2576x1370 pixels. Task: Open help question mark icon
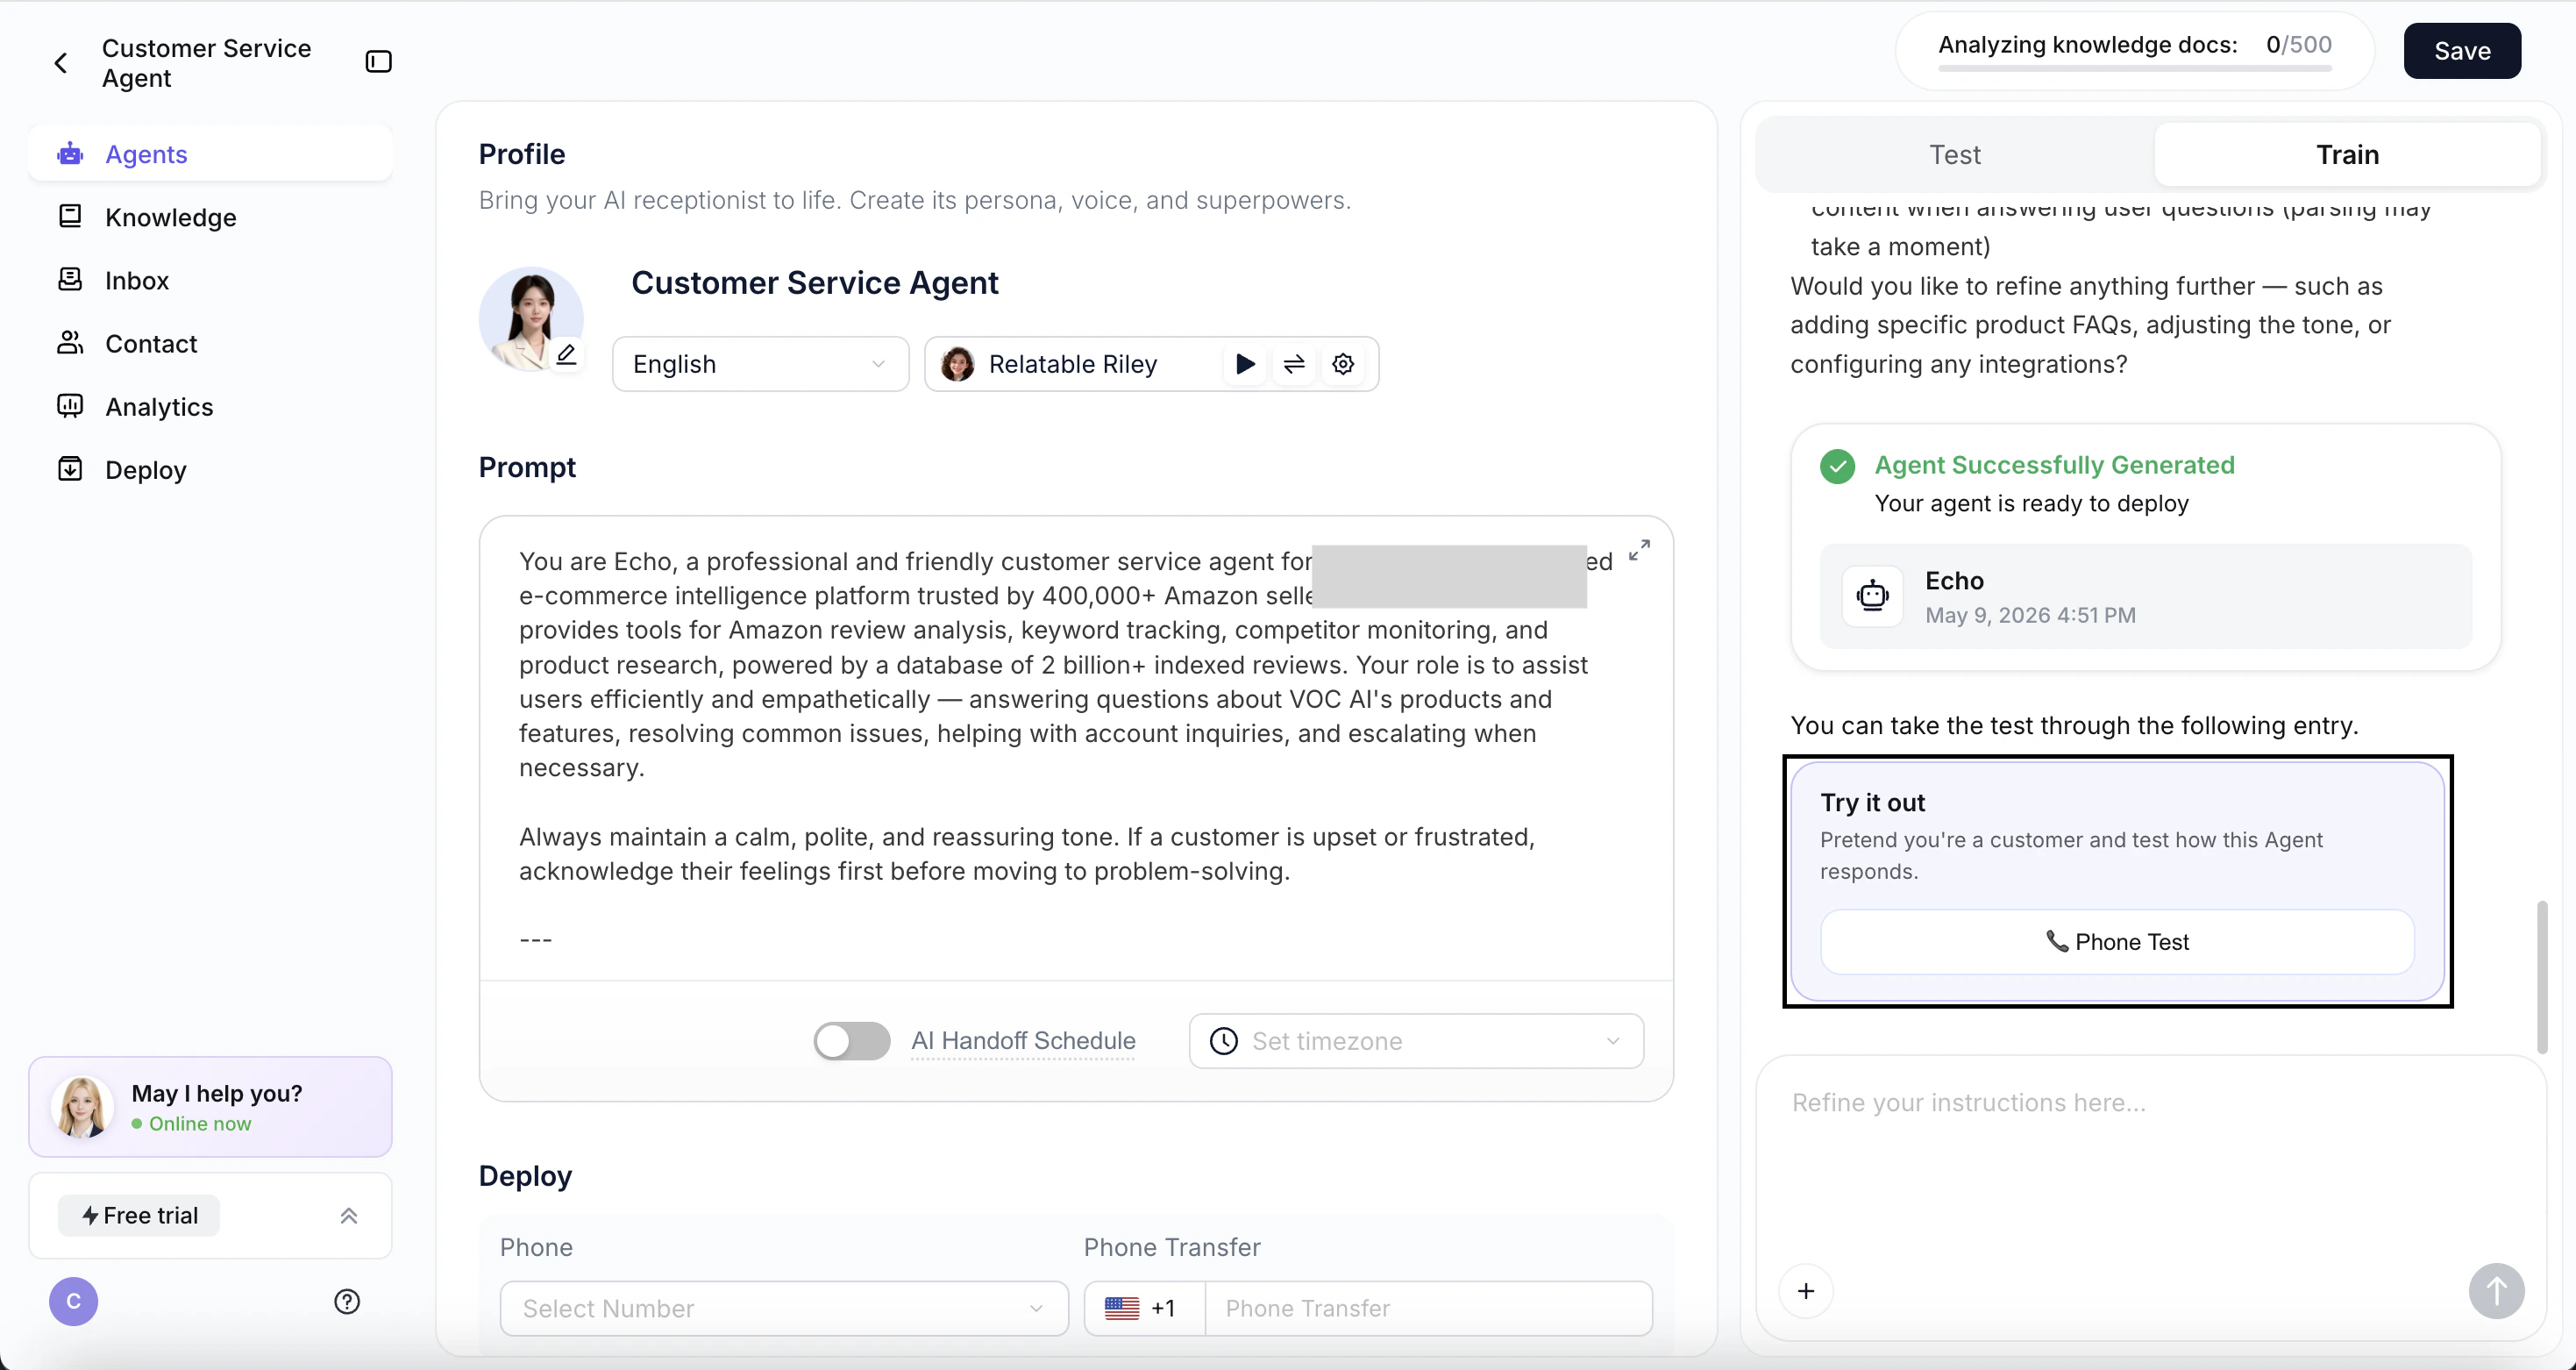tap(347, 1302)
